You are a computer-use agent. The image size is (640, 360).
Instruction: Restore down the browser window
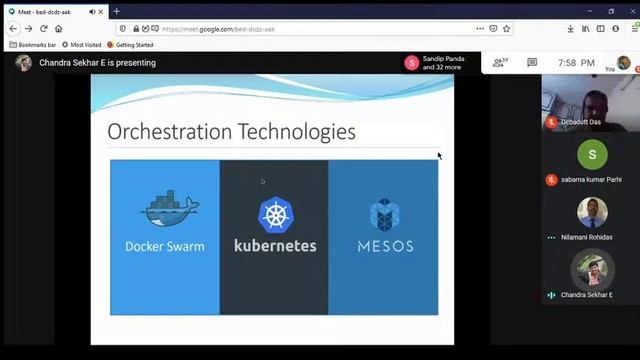(611, 11)
